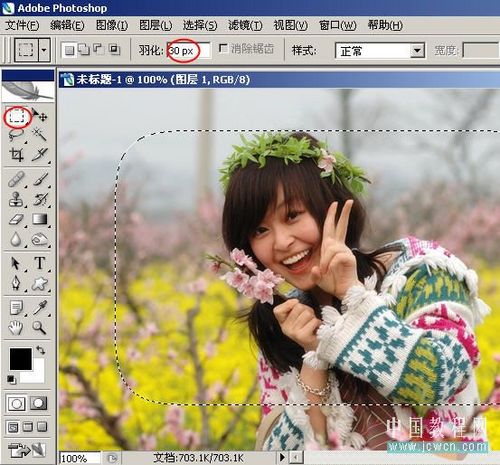Click the width (宽度) input field
This screenshot has height=465, width=500.
tap(481, 51)
